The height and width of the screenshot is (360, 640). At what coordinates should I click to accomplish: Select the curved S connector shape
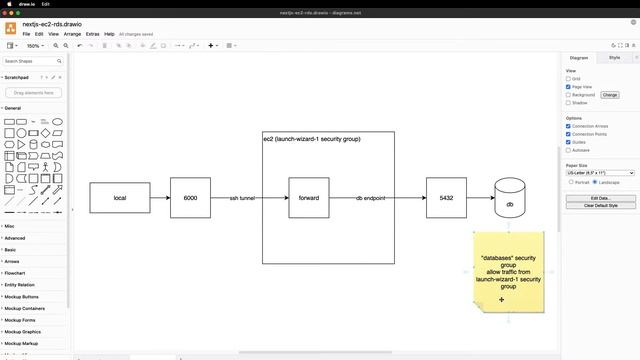[x=33, y=190]
